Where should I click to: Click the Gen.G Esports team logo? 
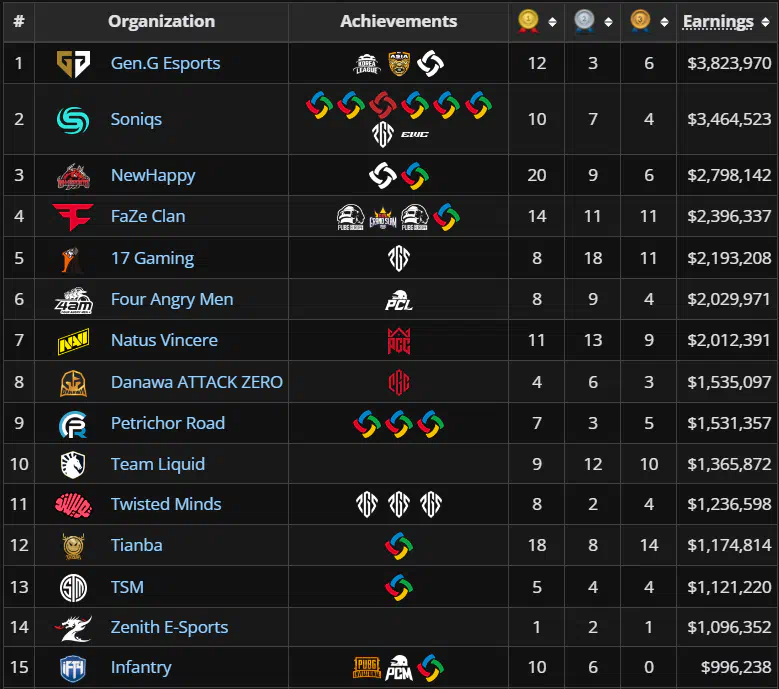(73, 64)
